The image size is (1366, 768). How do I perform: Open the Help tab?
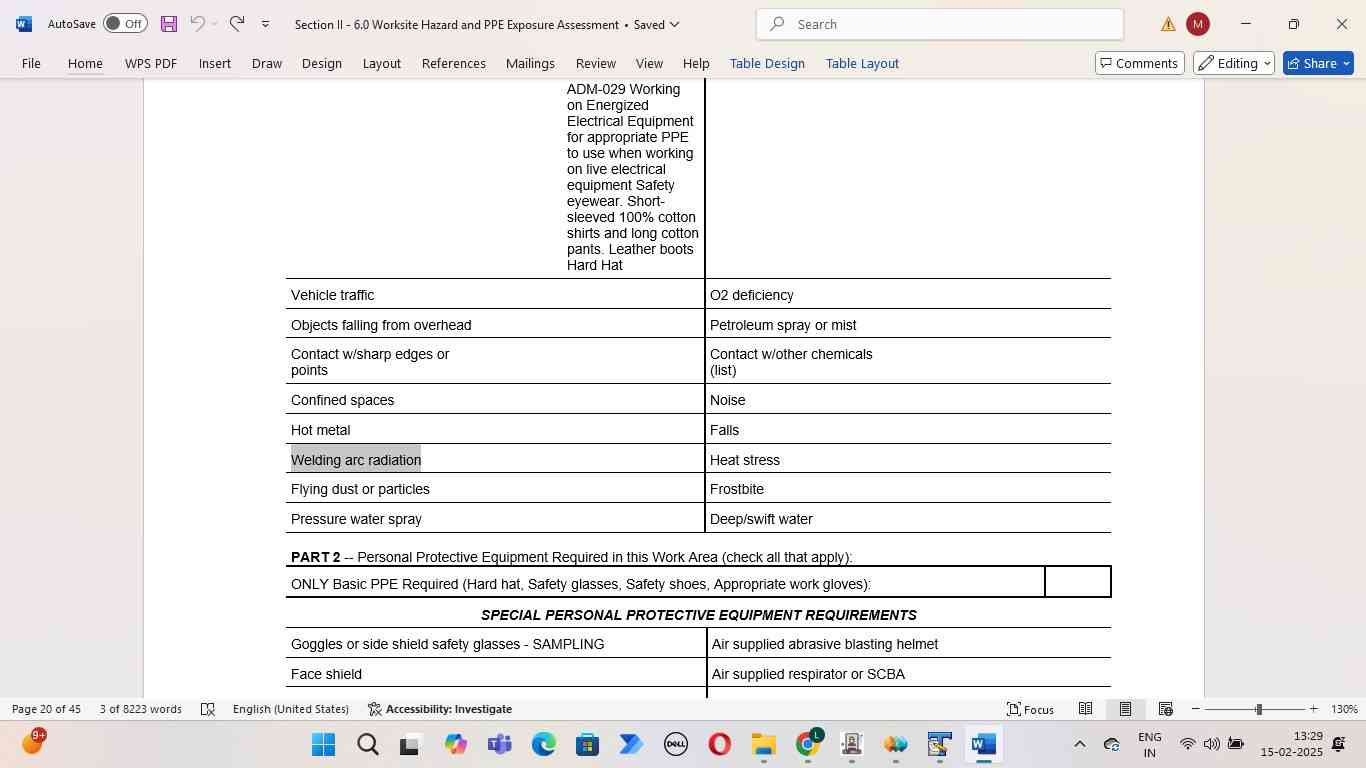coord(696,63)
